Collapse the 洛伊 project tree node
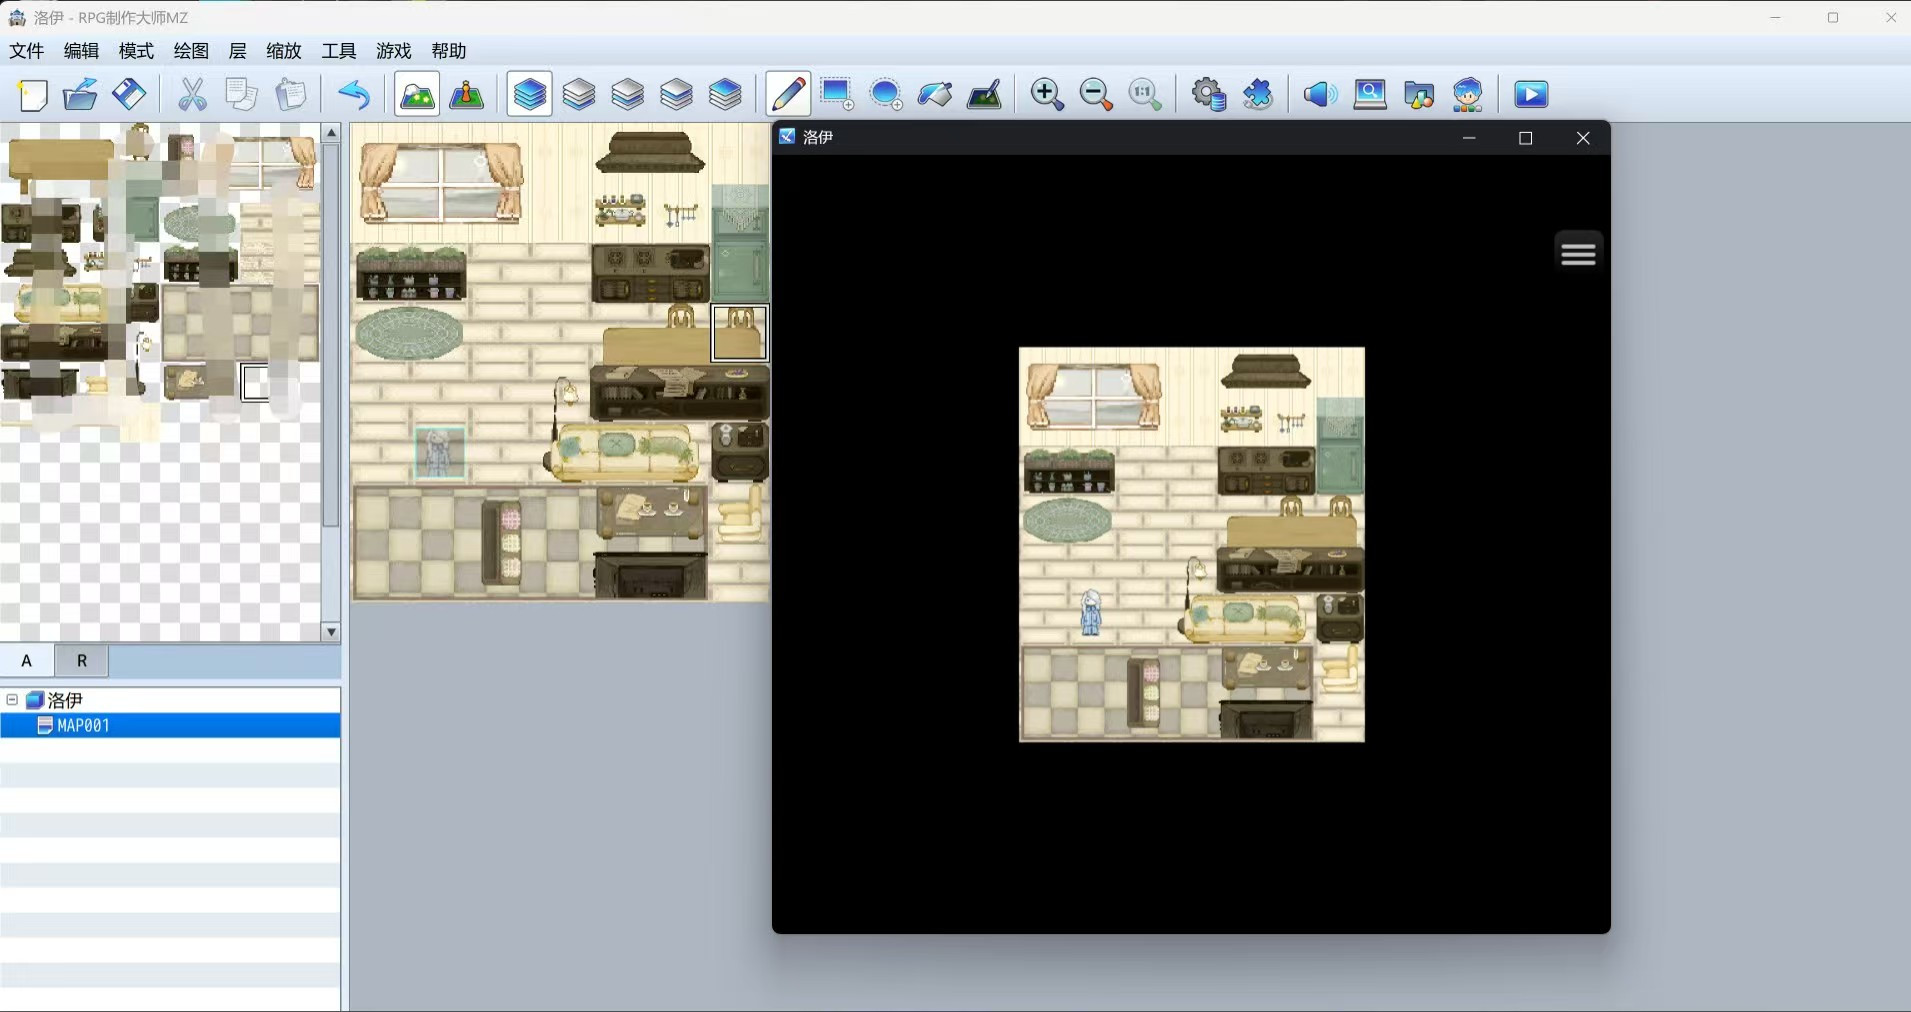This screenshot has width=1911, height=1012. (x=12, y=700)
